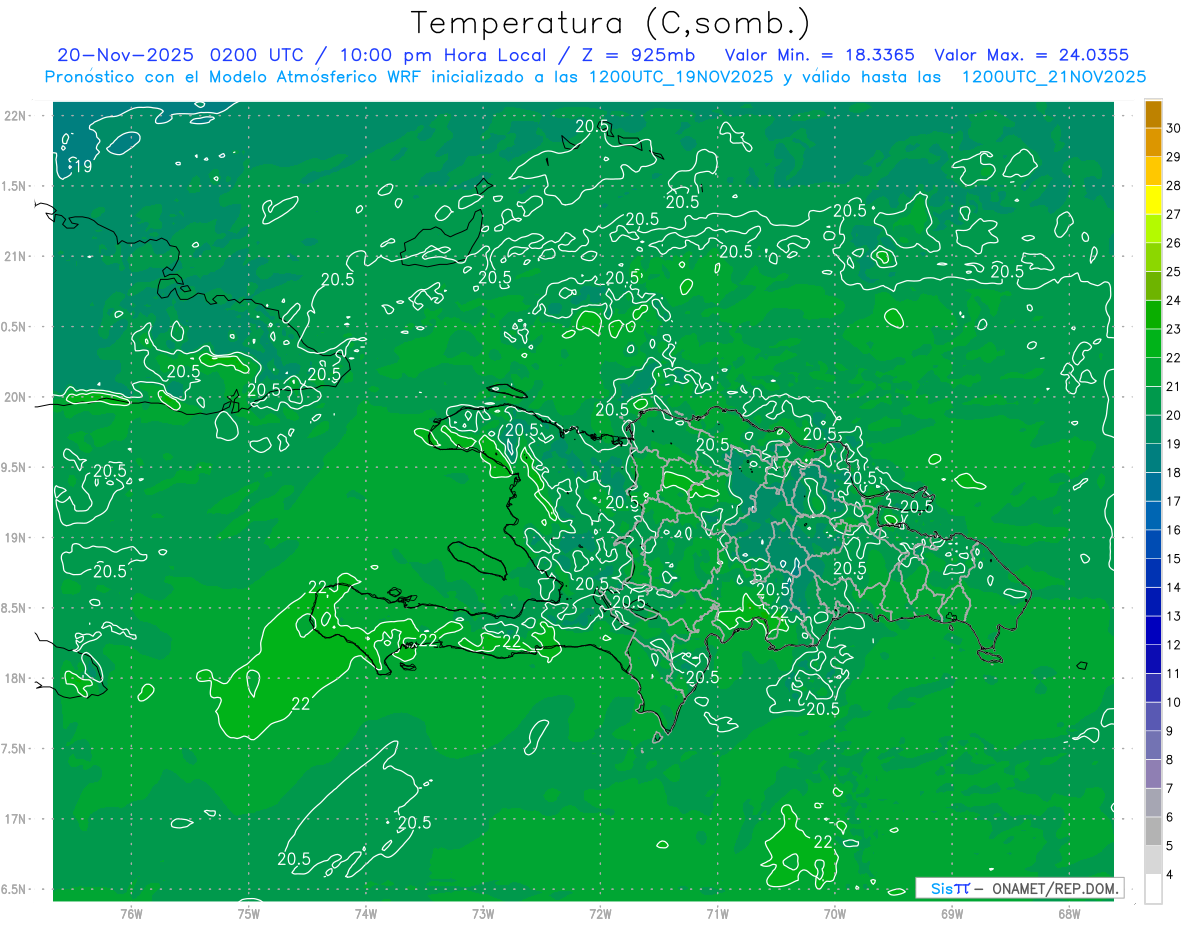
Task: Click the yellow swatch between 27 and 28
Action: click(1154, 200)
